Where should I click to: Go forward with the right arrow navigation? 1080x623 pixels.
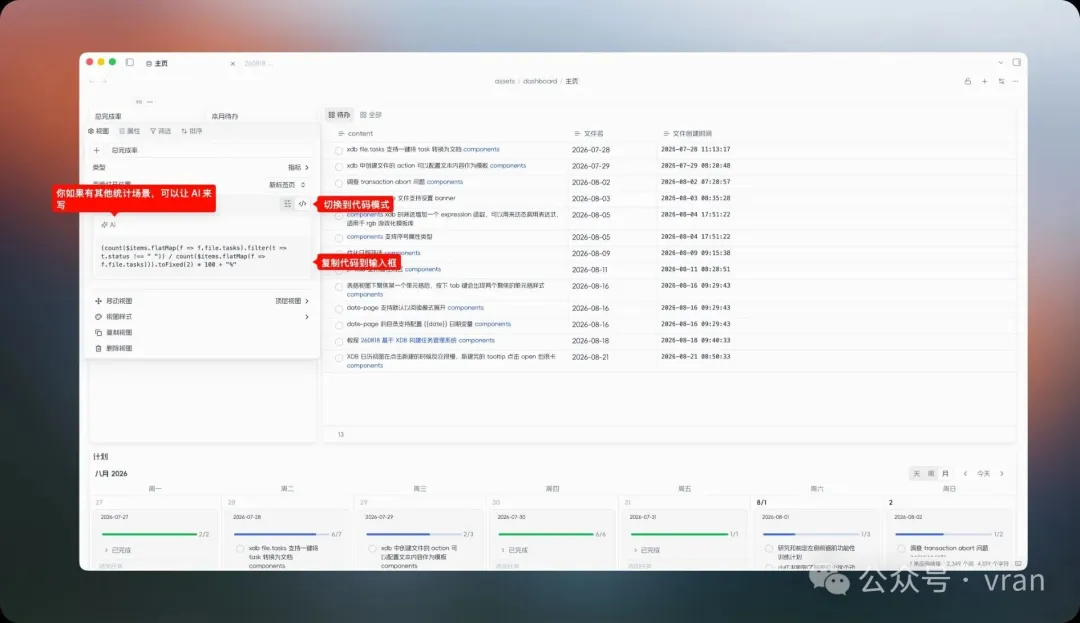tap(105, 81)
